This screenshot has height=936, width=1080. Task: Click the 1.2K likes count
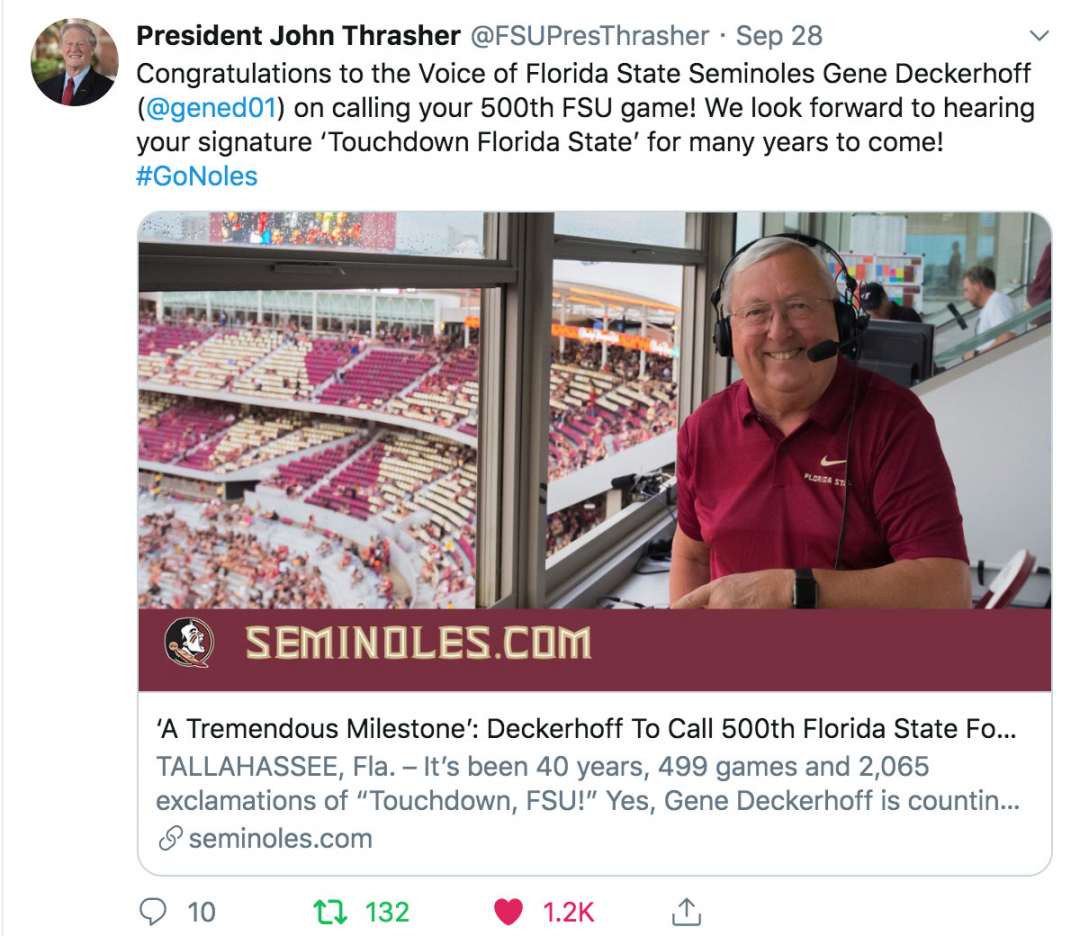[568, 911]
